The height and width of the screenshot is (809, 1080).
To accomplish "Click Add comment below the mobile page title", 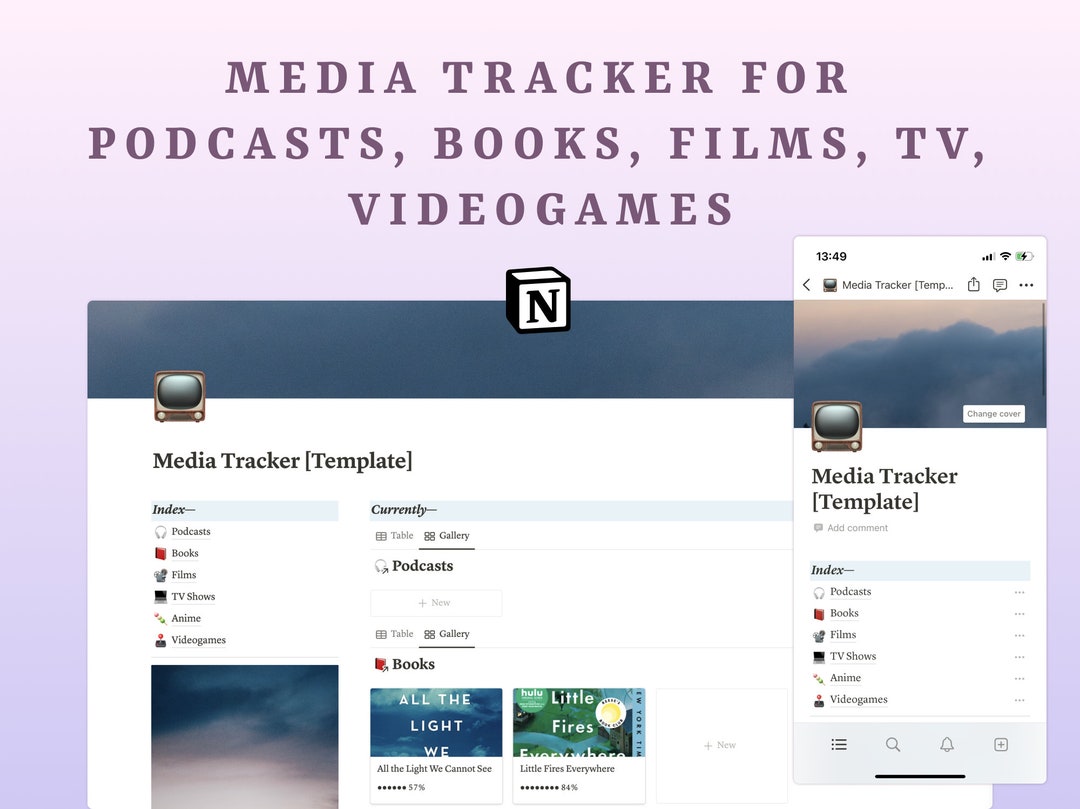I will coord(851,528).
